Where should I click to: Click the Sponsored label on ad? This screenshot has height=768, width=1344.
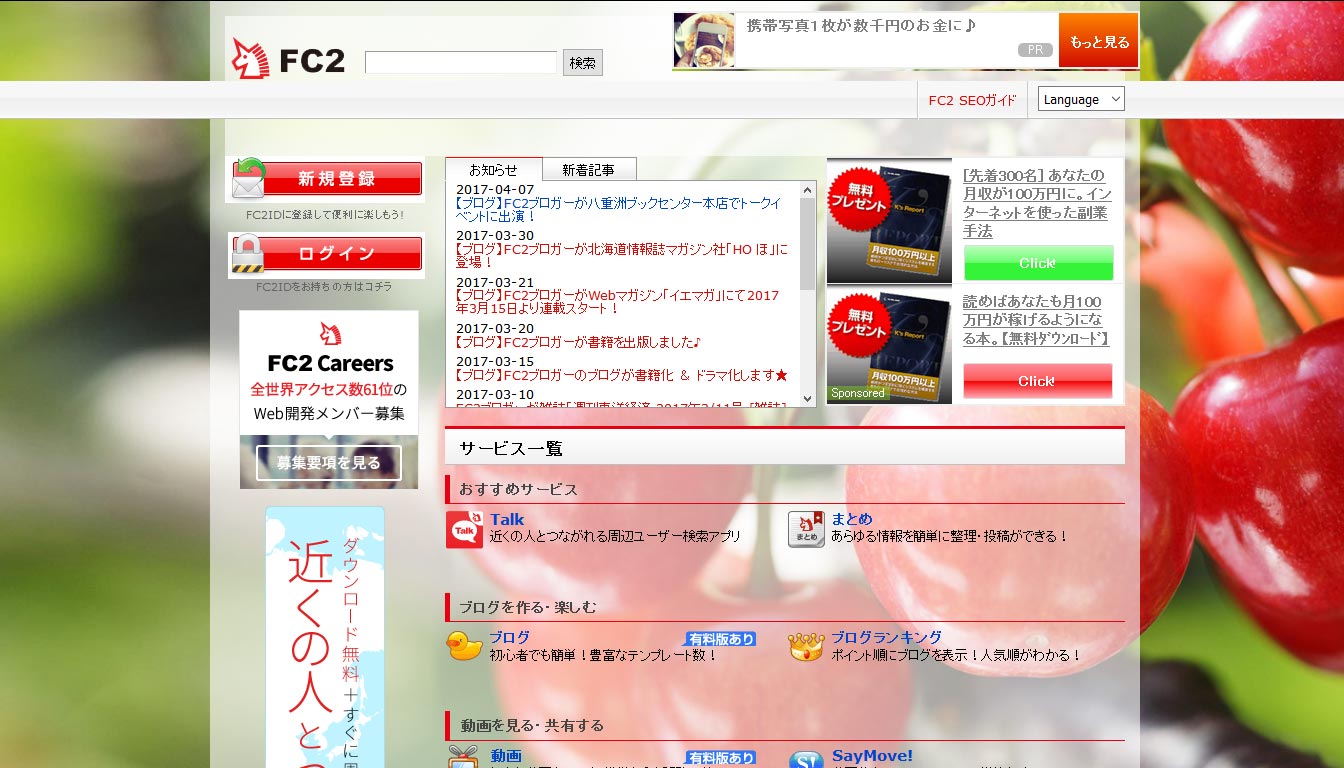pyautogui.click(x=858, y=394)
